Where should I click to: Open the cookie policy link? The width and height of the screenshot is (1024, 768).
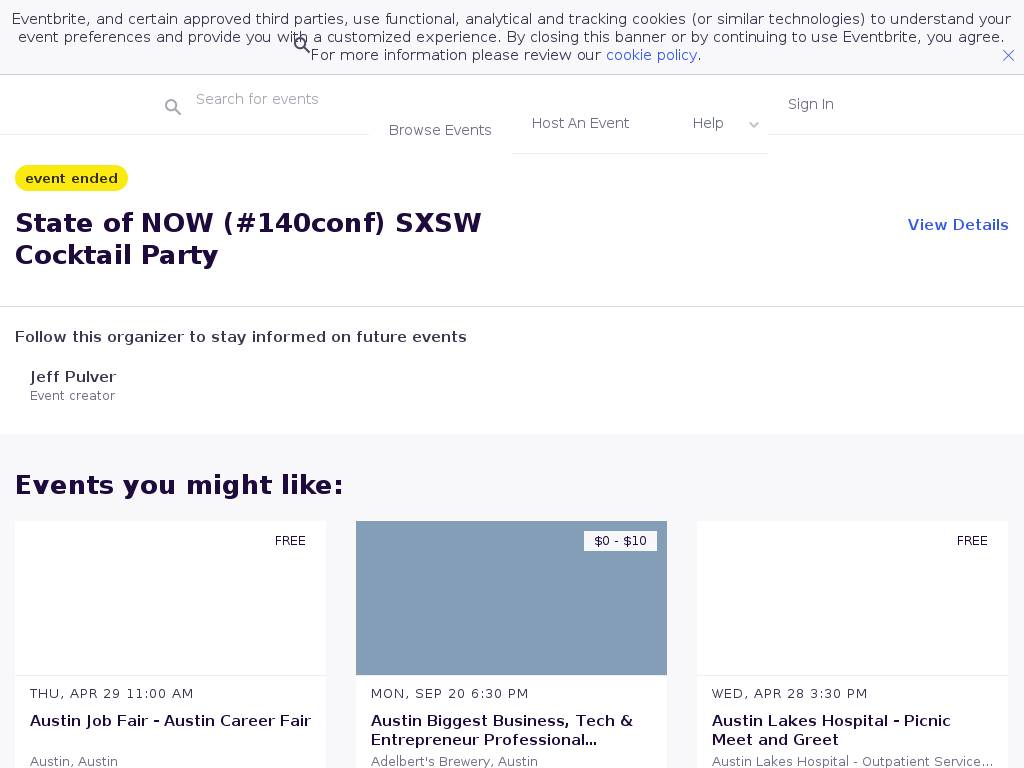click(651, 55)
